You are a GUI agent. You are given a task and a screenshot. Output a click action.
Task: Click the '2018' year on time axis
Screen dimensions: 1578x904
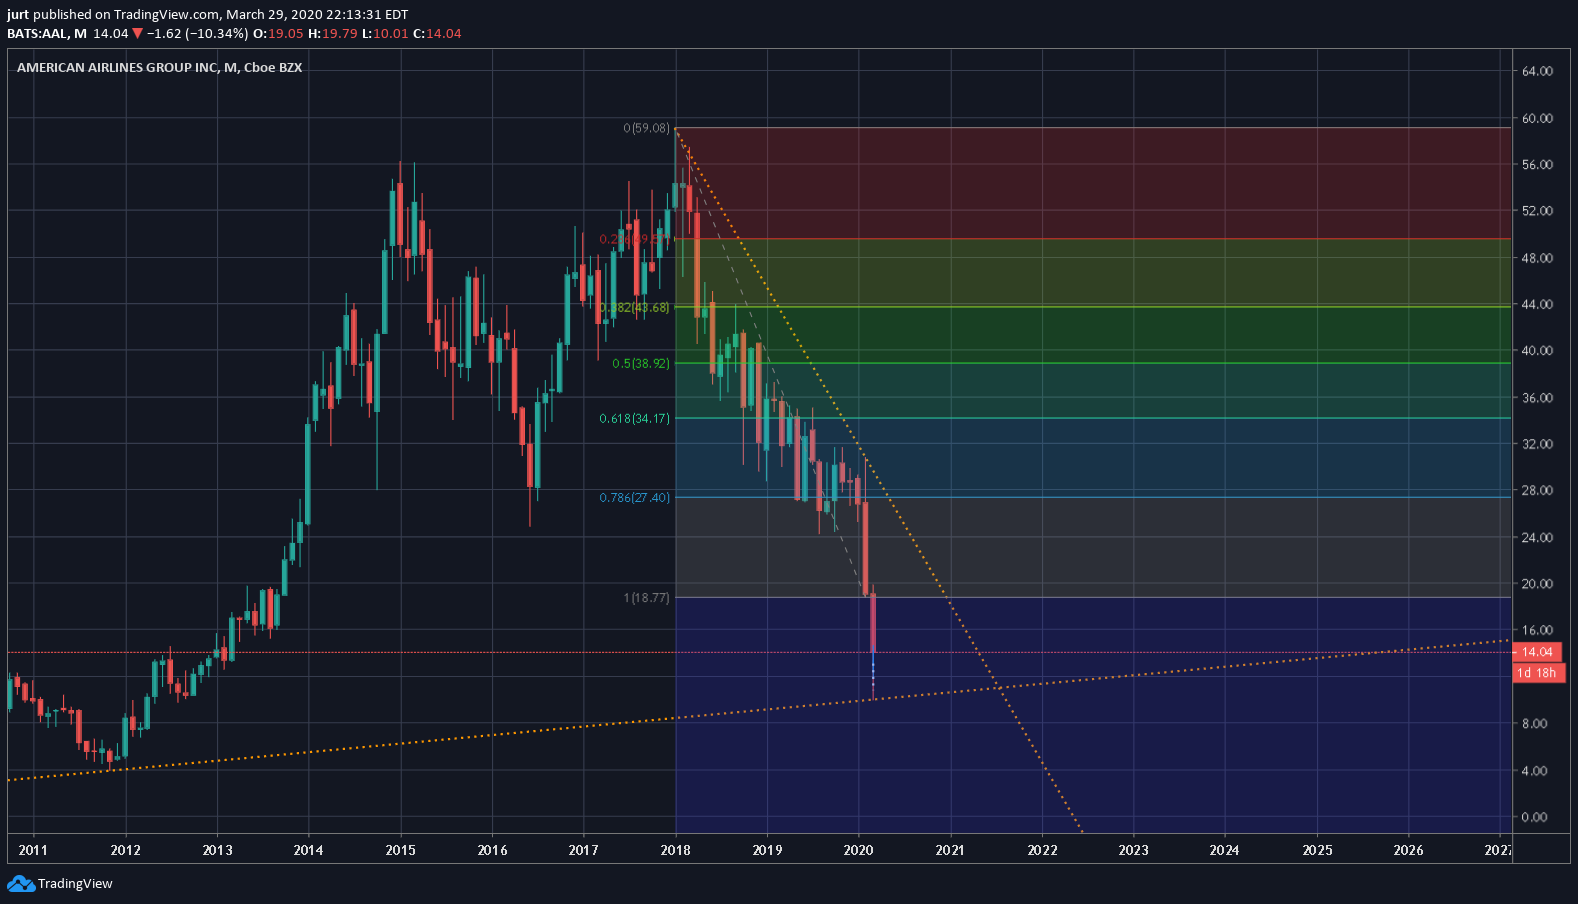click(675, 850)
